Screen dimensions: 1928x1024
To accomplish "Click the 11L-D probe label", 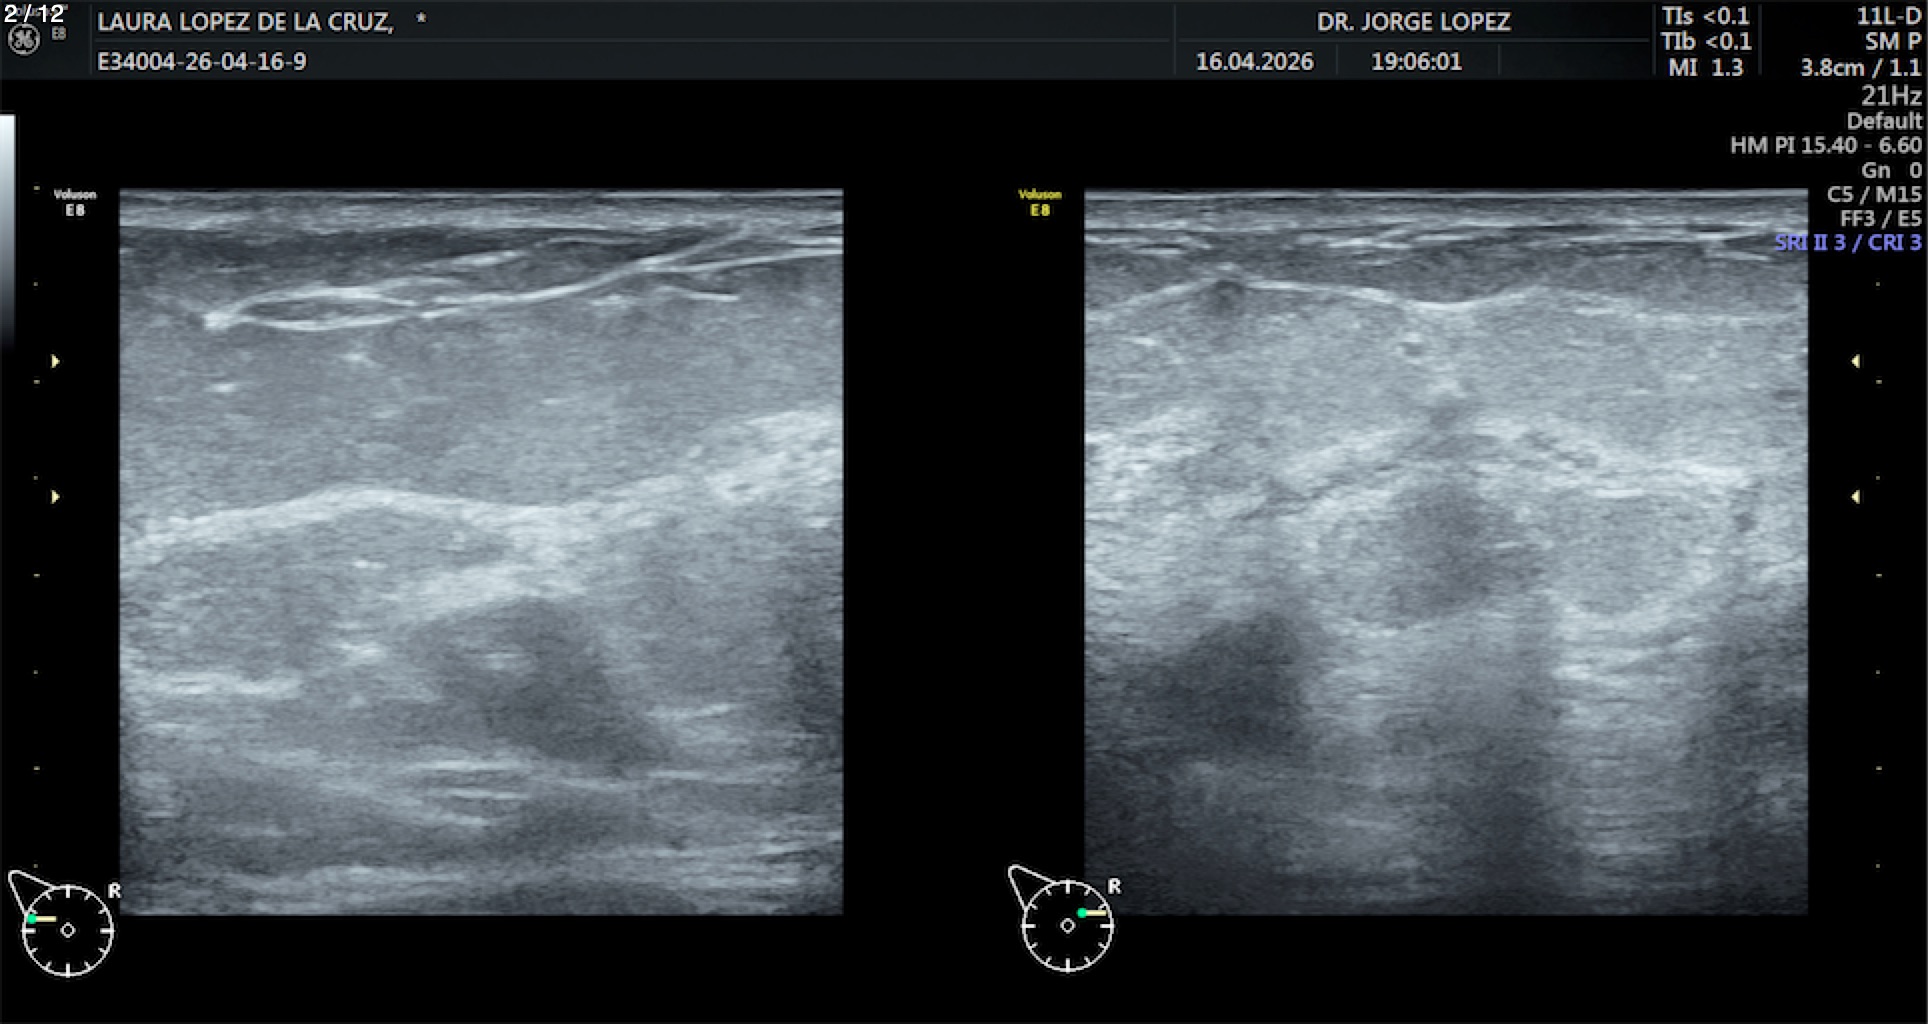I will click(x=1887, y=16).
